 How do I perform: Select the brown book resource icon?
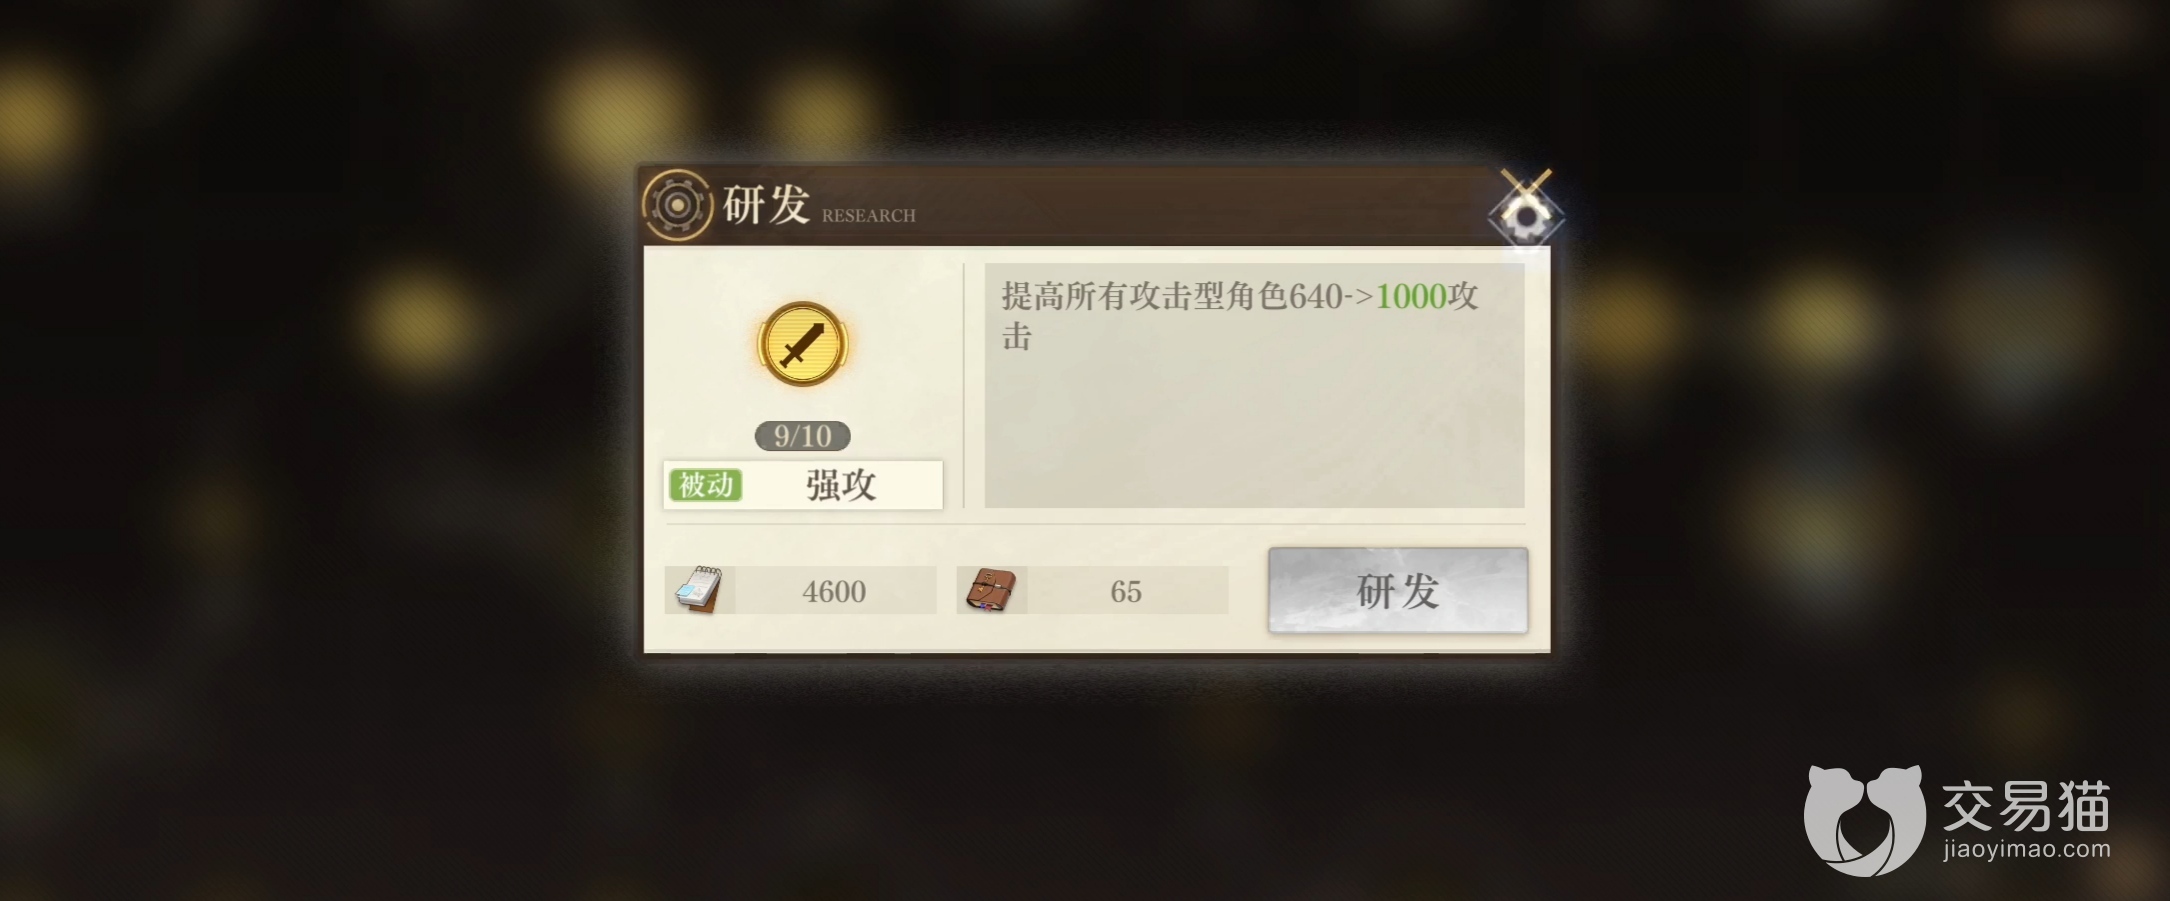point(990,590)
